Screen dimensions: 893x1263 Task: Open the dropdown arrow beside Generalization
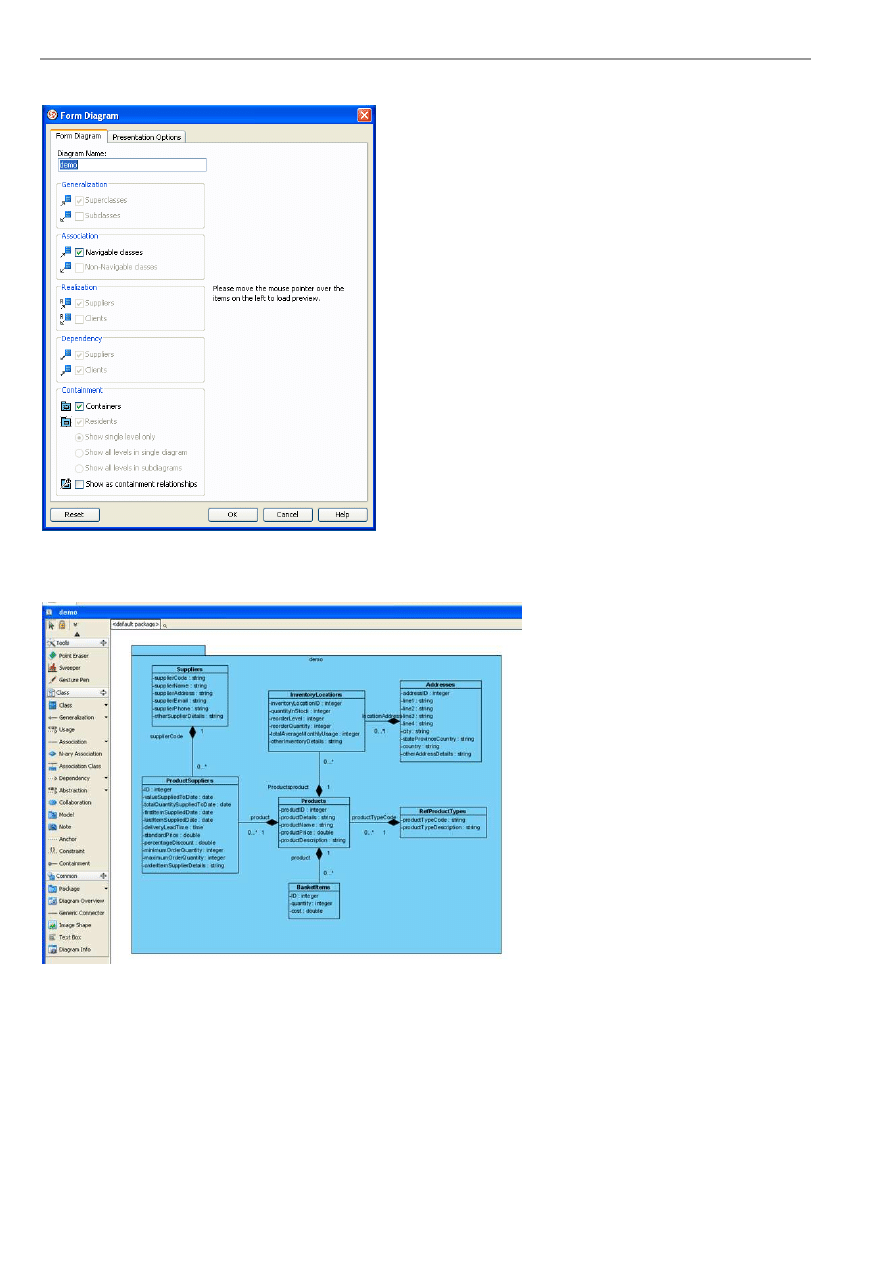click(x=106, y=717)
